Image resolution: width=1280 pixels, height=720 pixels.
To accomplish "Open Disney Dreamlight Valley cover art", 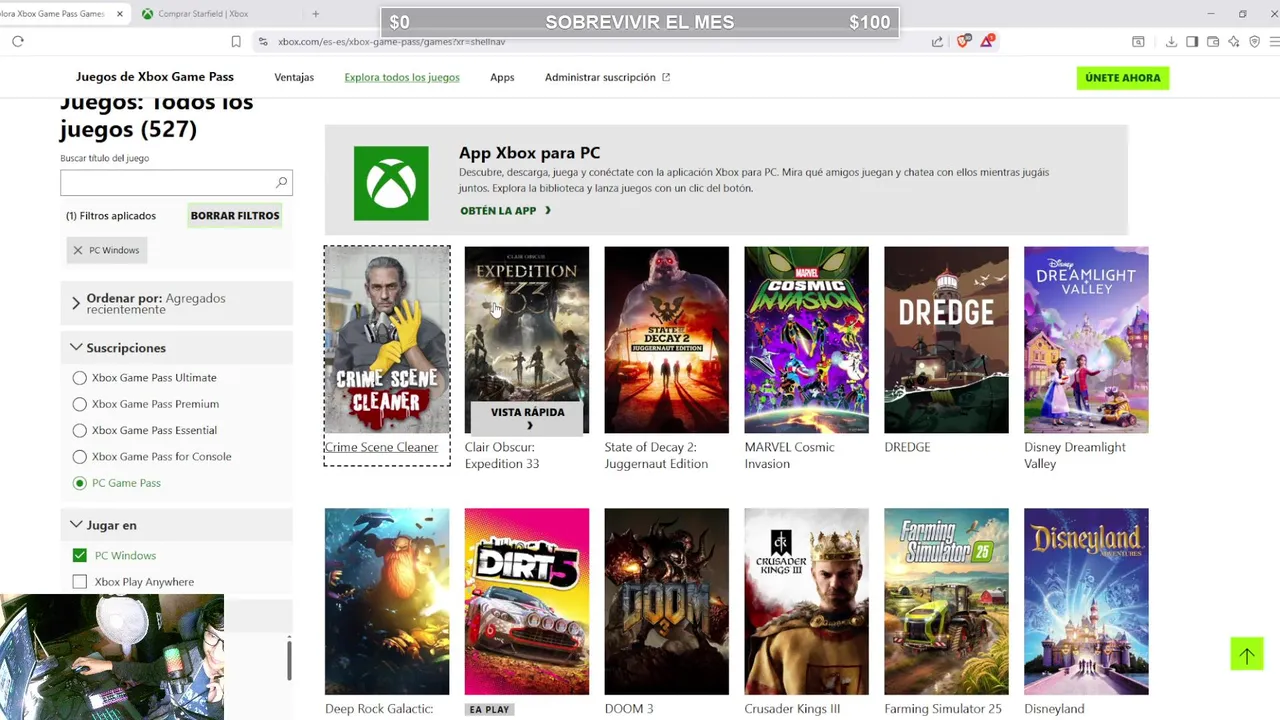I will [1086, 340].
